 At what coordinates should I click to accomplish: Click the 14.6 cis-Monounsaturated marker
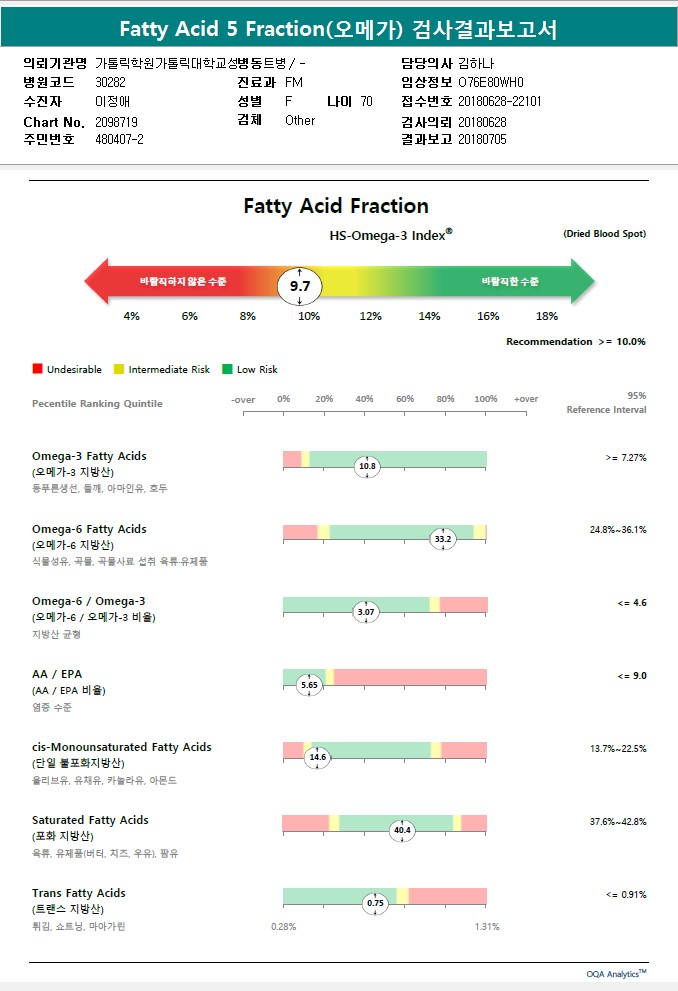click(x=317, y=758)
